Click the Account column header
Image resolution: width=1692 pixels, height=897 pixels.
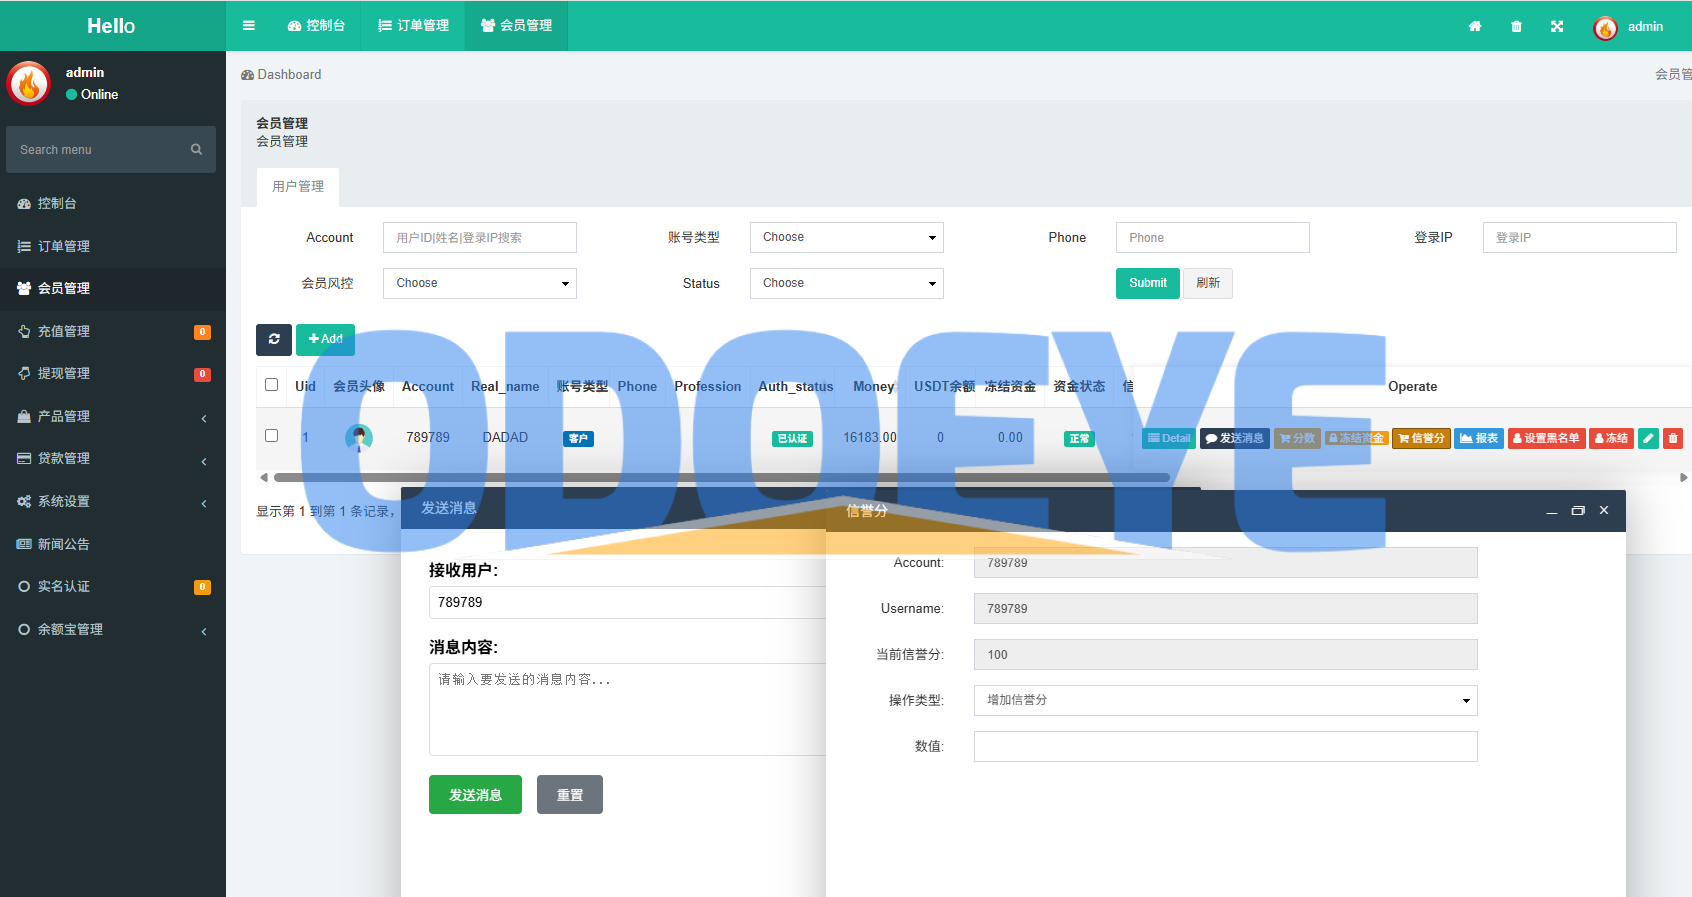[x=428, y=387]
